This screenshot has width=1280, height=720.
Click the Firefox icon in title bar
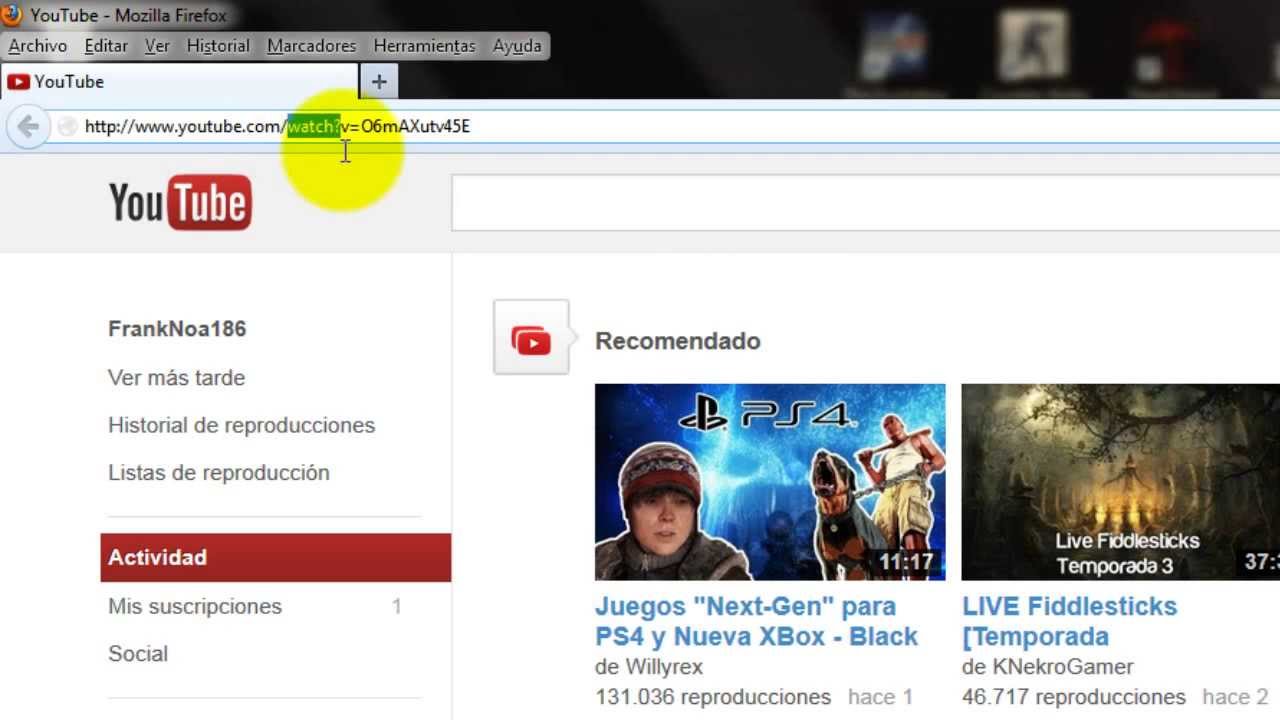tap(12, 15)
